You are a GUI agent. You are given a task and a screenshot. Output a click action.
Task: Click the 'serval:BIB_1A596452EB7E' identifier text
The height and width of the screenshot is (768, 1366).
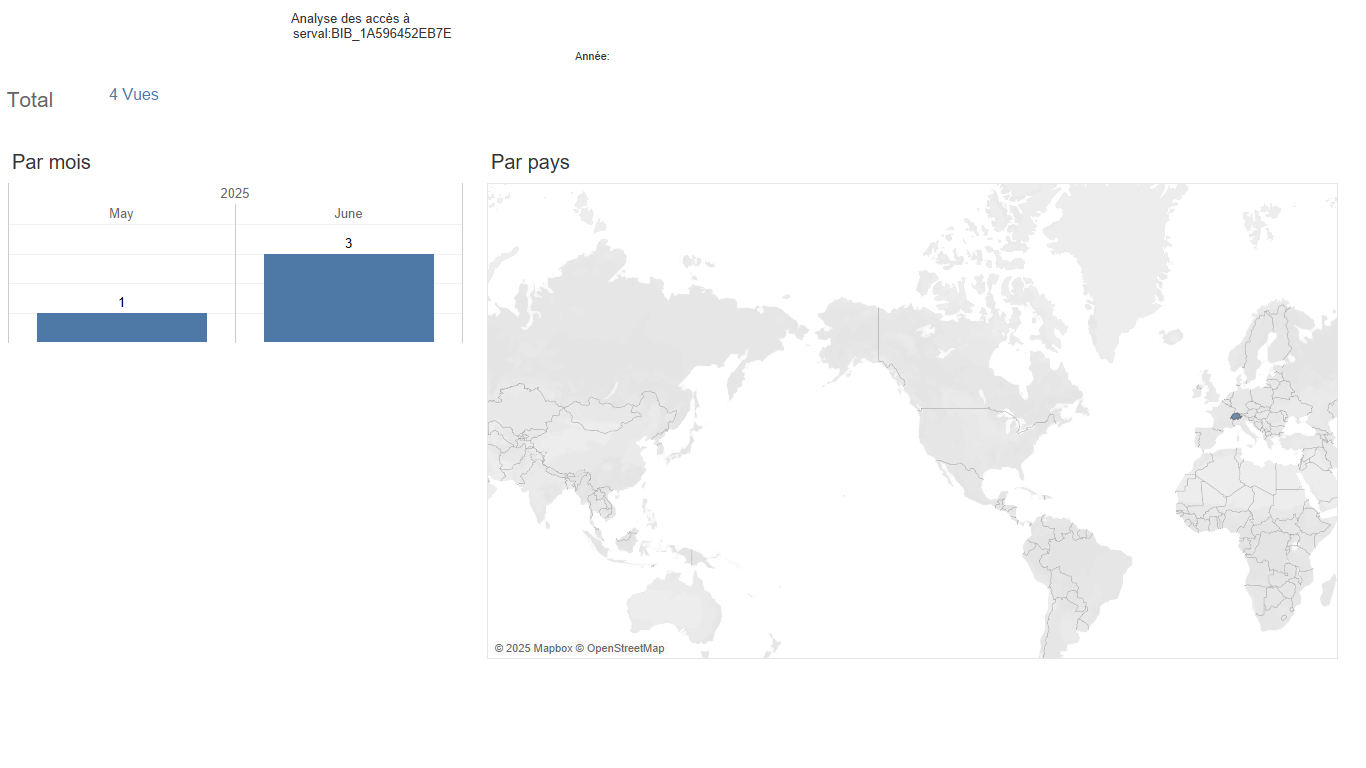[372, 33]
